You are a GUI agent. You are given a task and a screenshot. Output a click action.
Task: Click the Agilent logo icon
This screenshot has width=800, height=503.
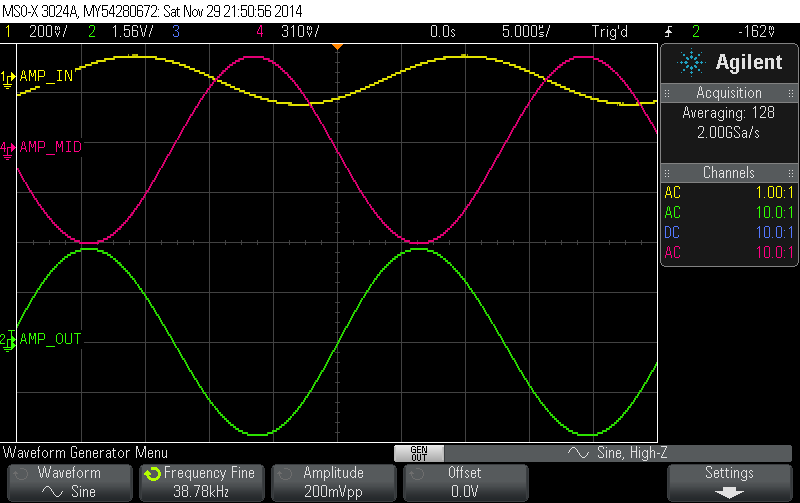pos(691,62)
